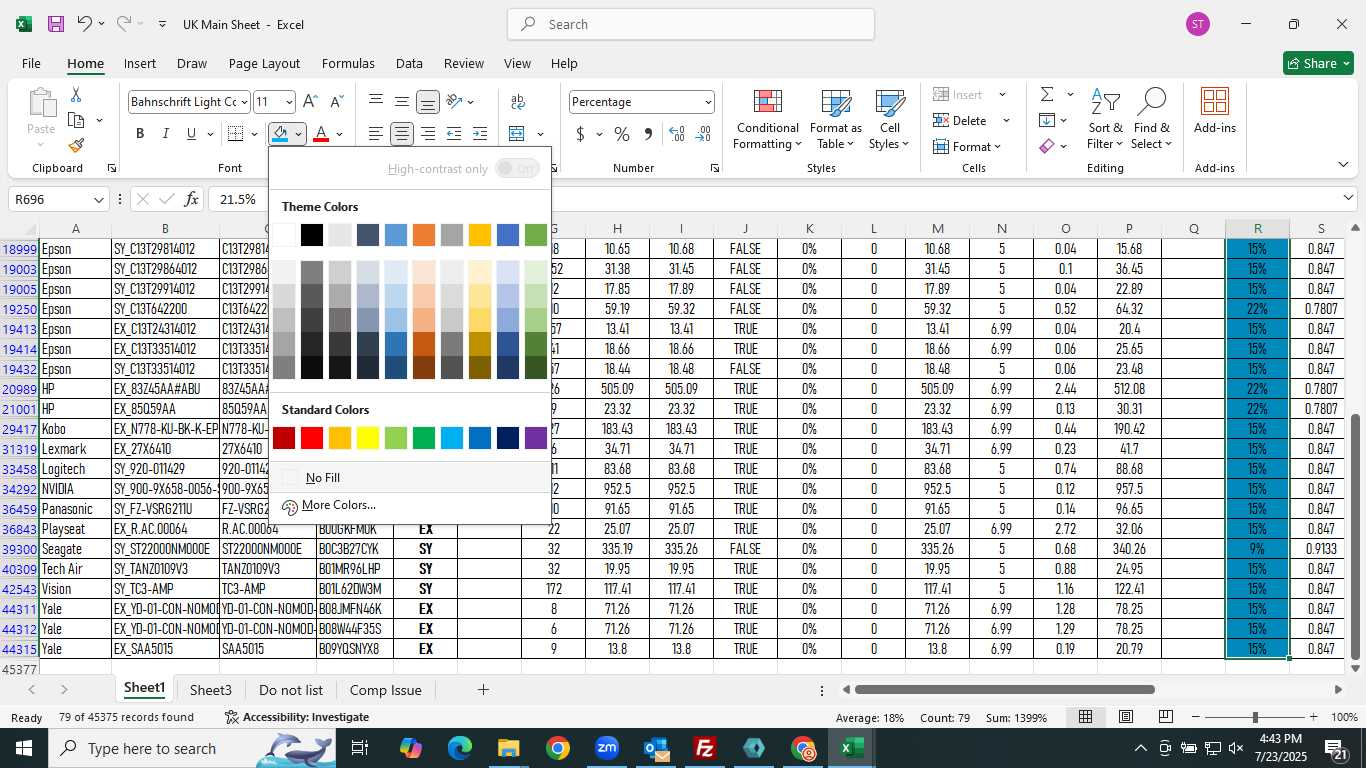Pick Black theme color swatch
Screen dimensions: 1366x768
312,235
